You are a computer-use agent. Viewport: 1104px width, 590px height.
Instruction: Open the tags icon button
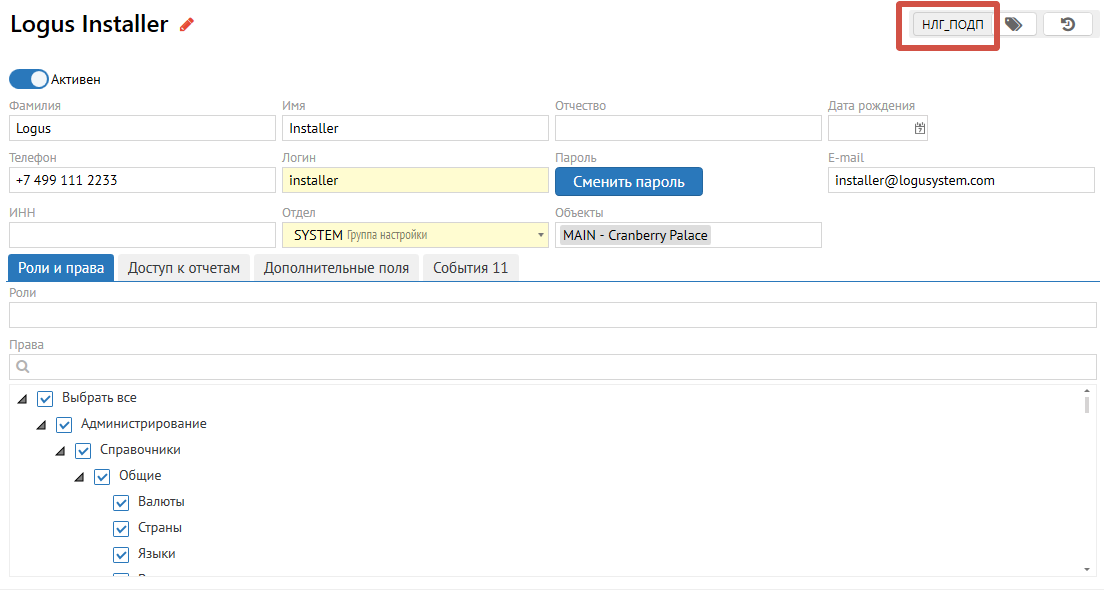1014,24
